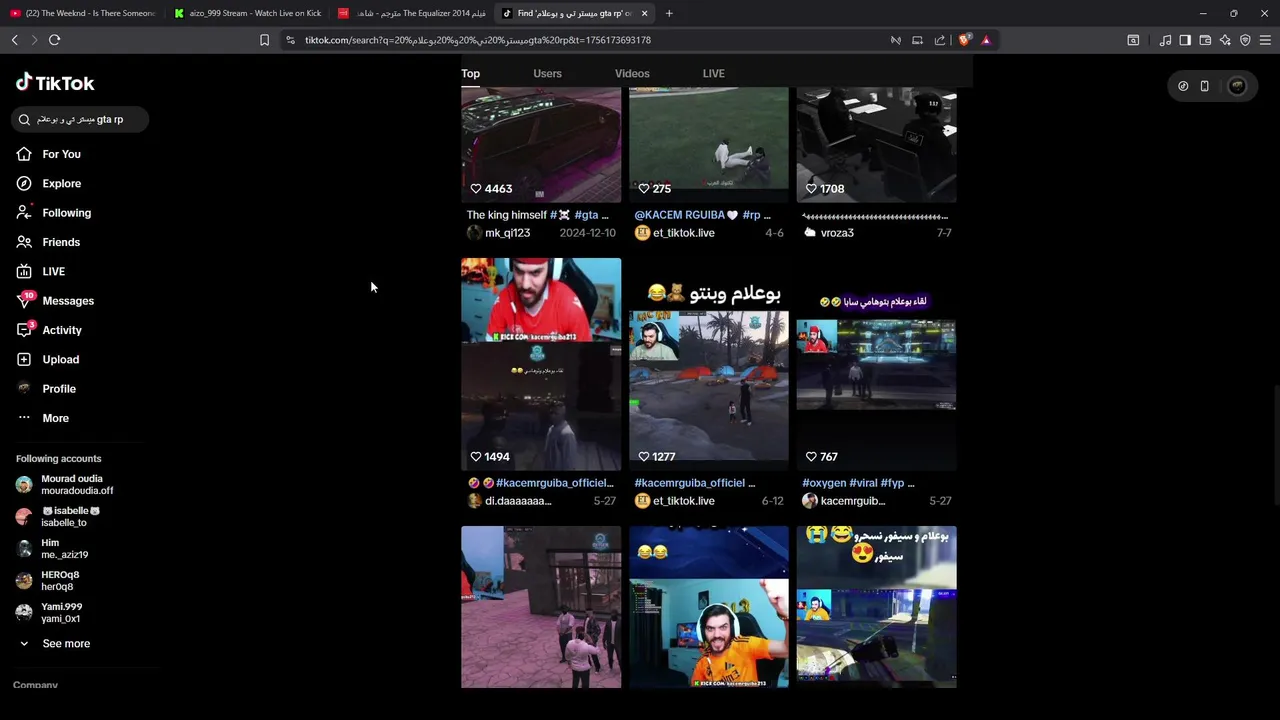Open the For You feed
Screen dimensions: 1280x720
[61, 154]
